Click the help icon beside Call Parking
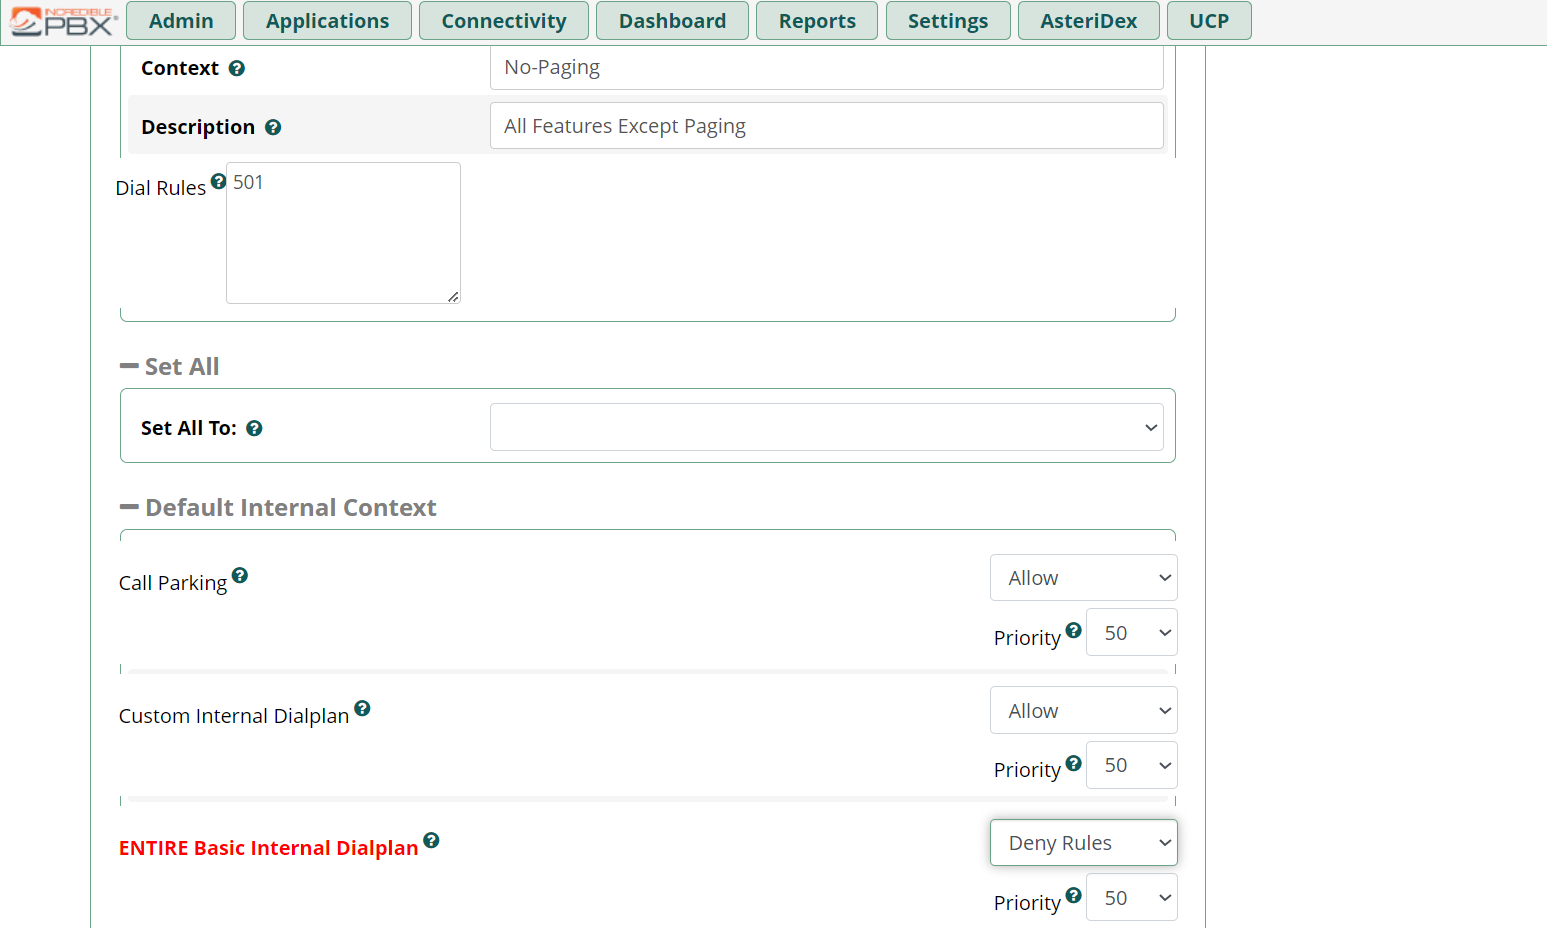 point(240,575)
